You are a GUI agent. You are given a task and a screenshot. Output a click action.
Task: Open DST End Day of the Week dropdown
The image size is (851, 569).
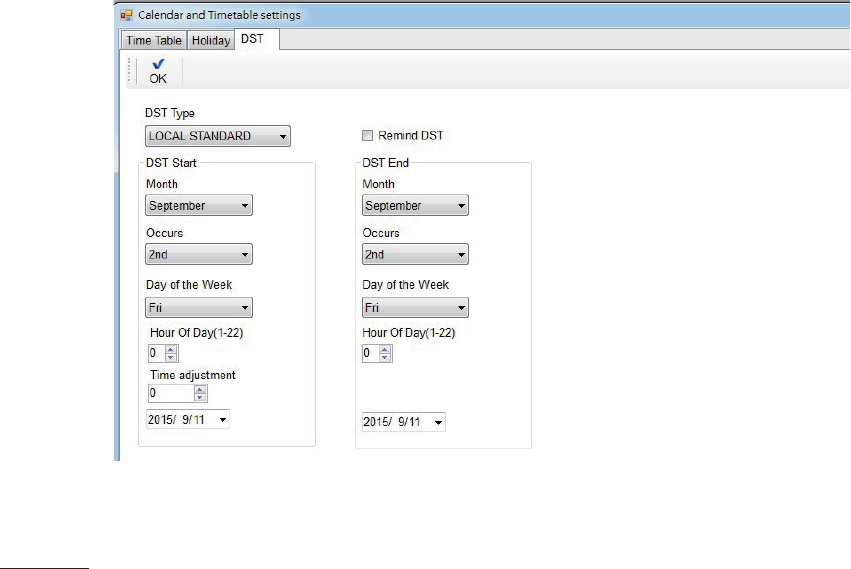tap(415, 307)
